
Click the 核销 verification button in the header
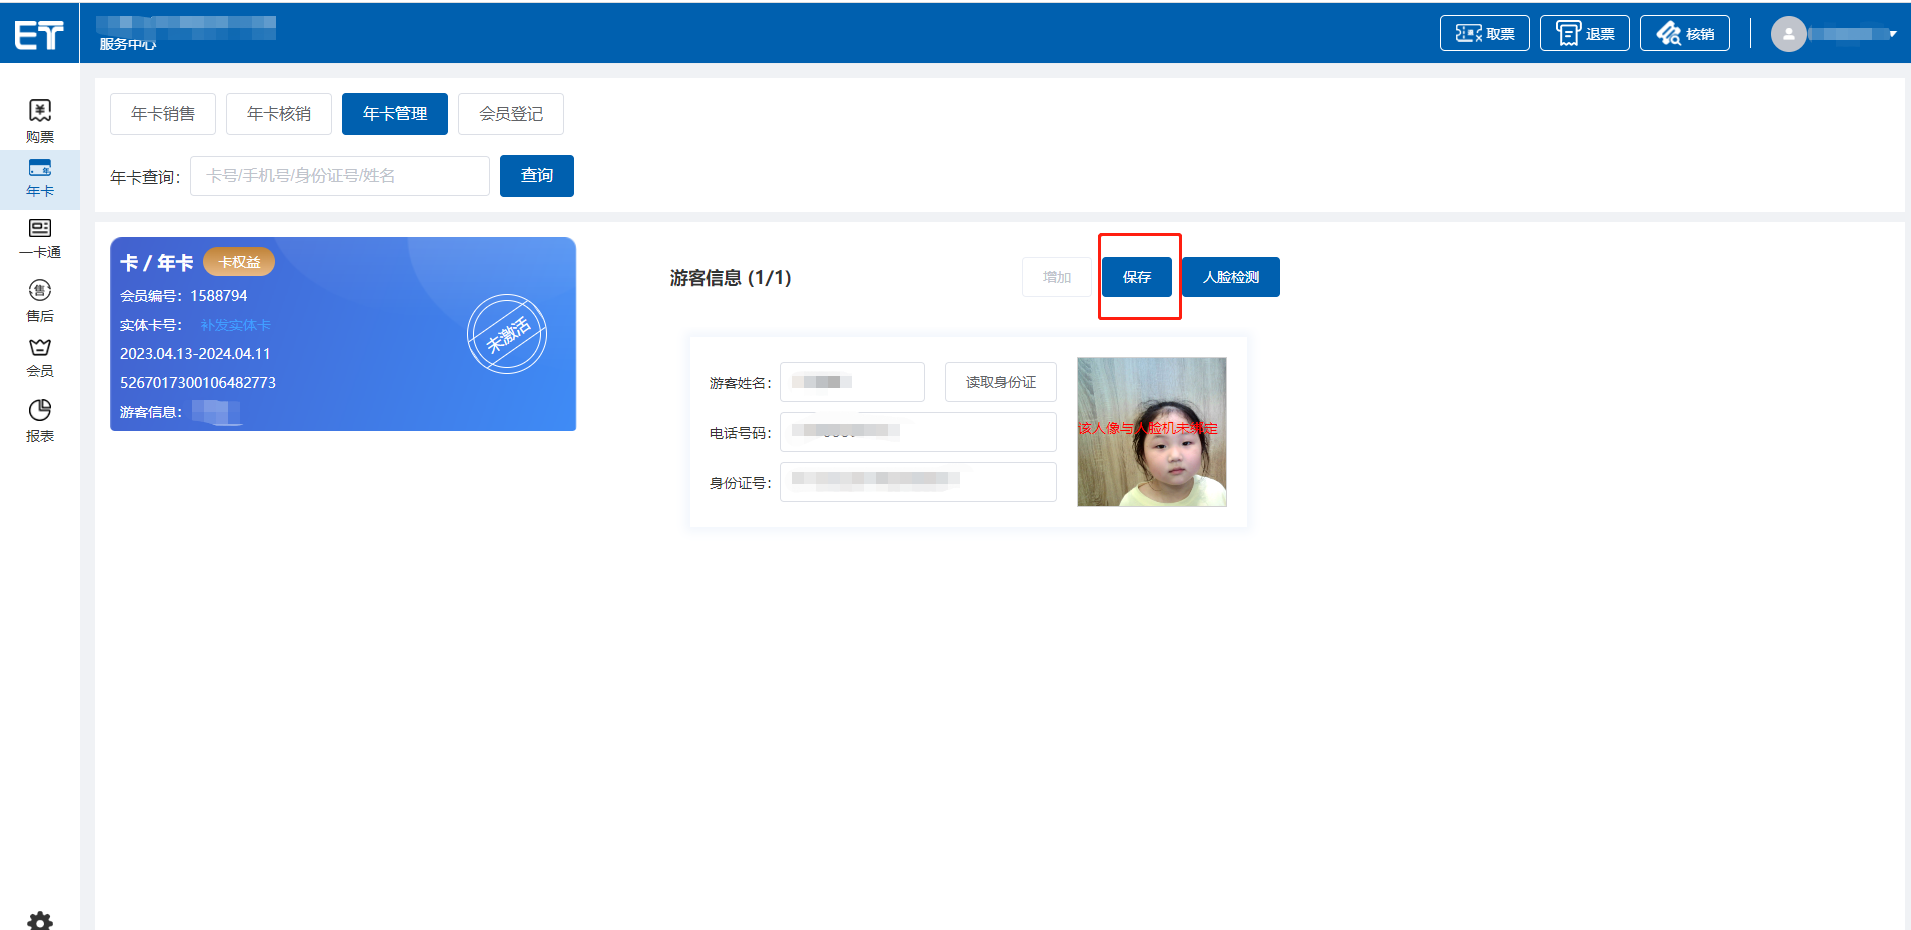pos(1684,33)
